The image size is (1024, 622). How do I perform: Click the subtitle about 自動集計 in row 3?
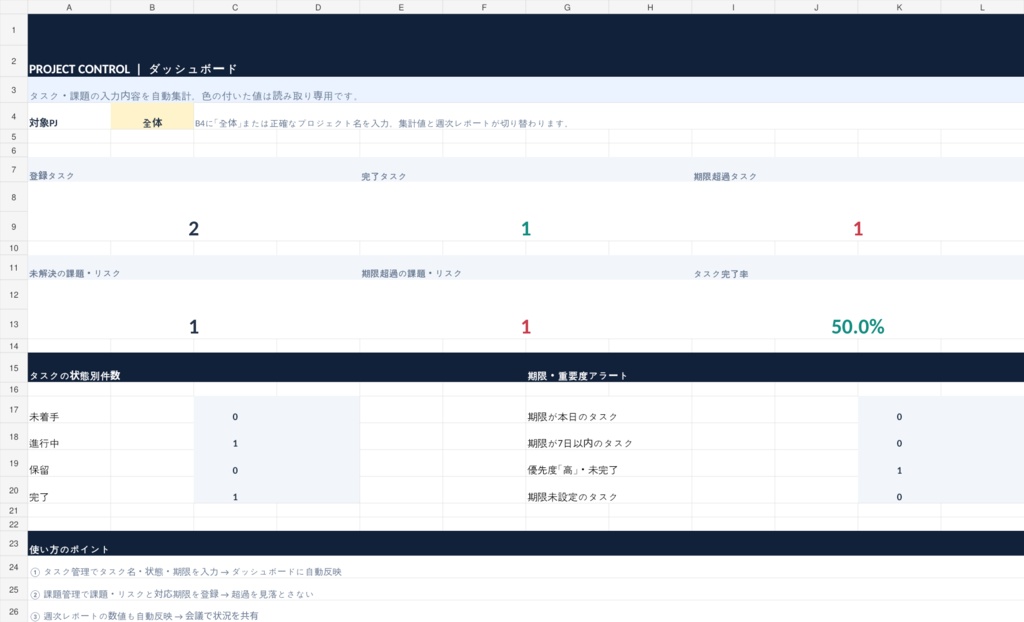pos(194,96)
